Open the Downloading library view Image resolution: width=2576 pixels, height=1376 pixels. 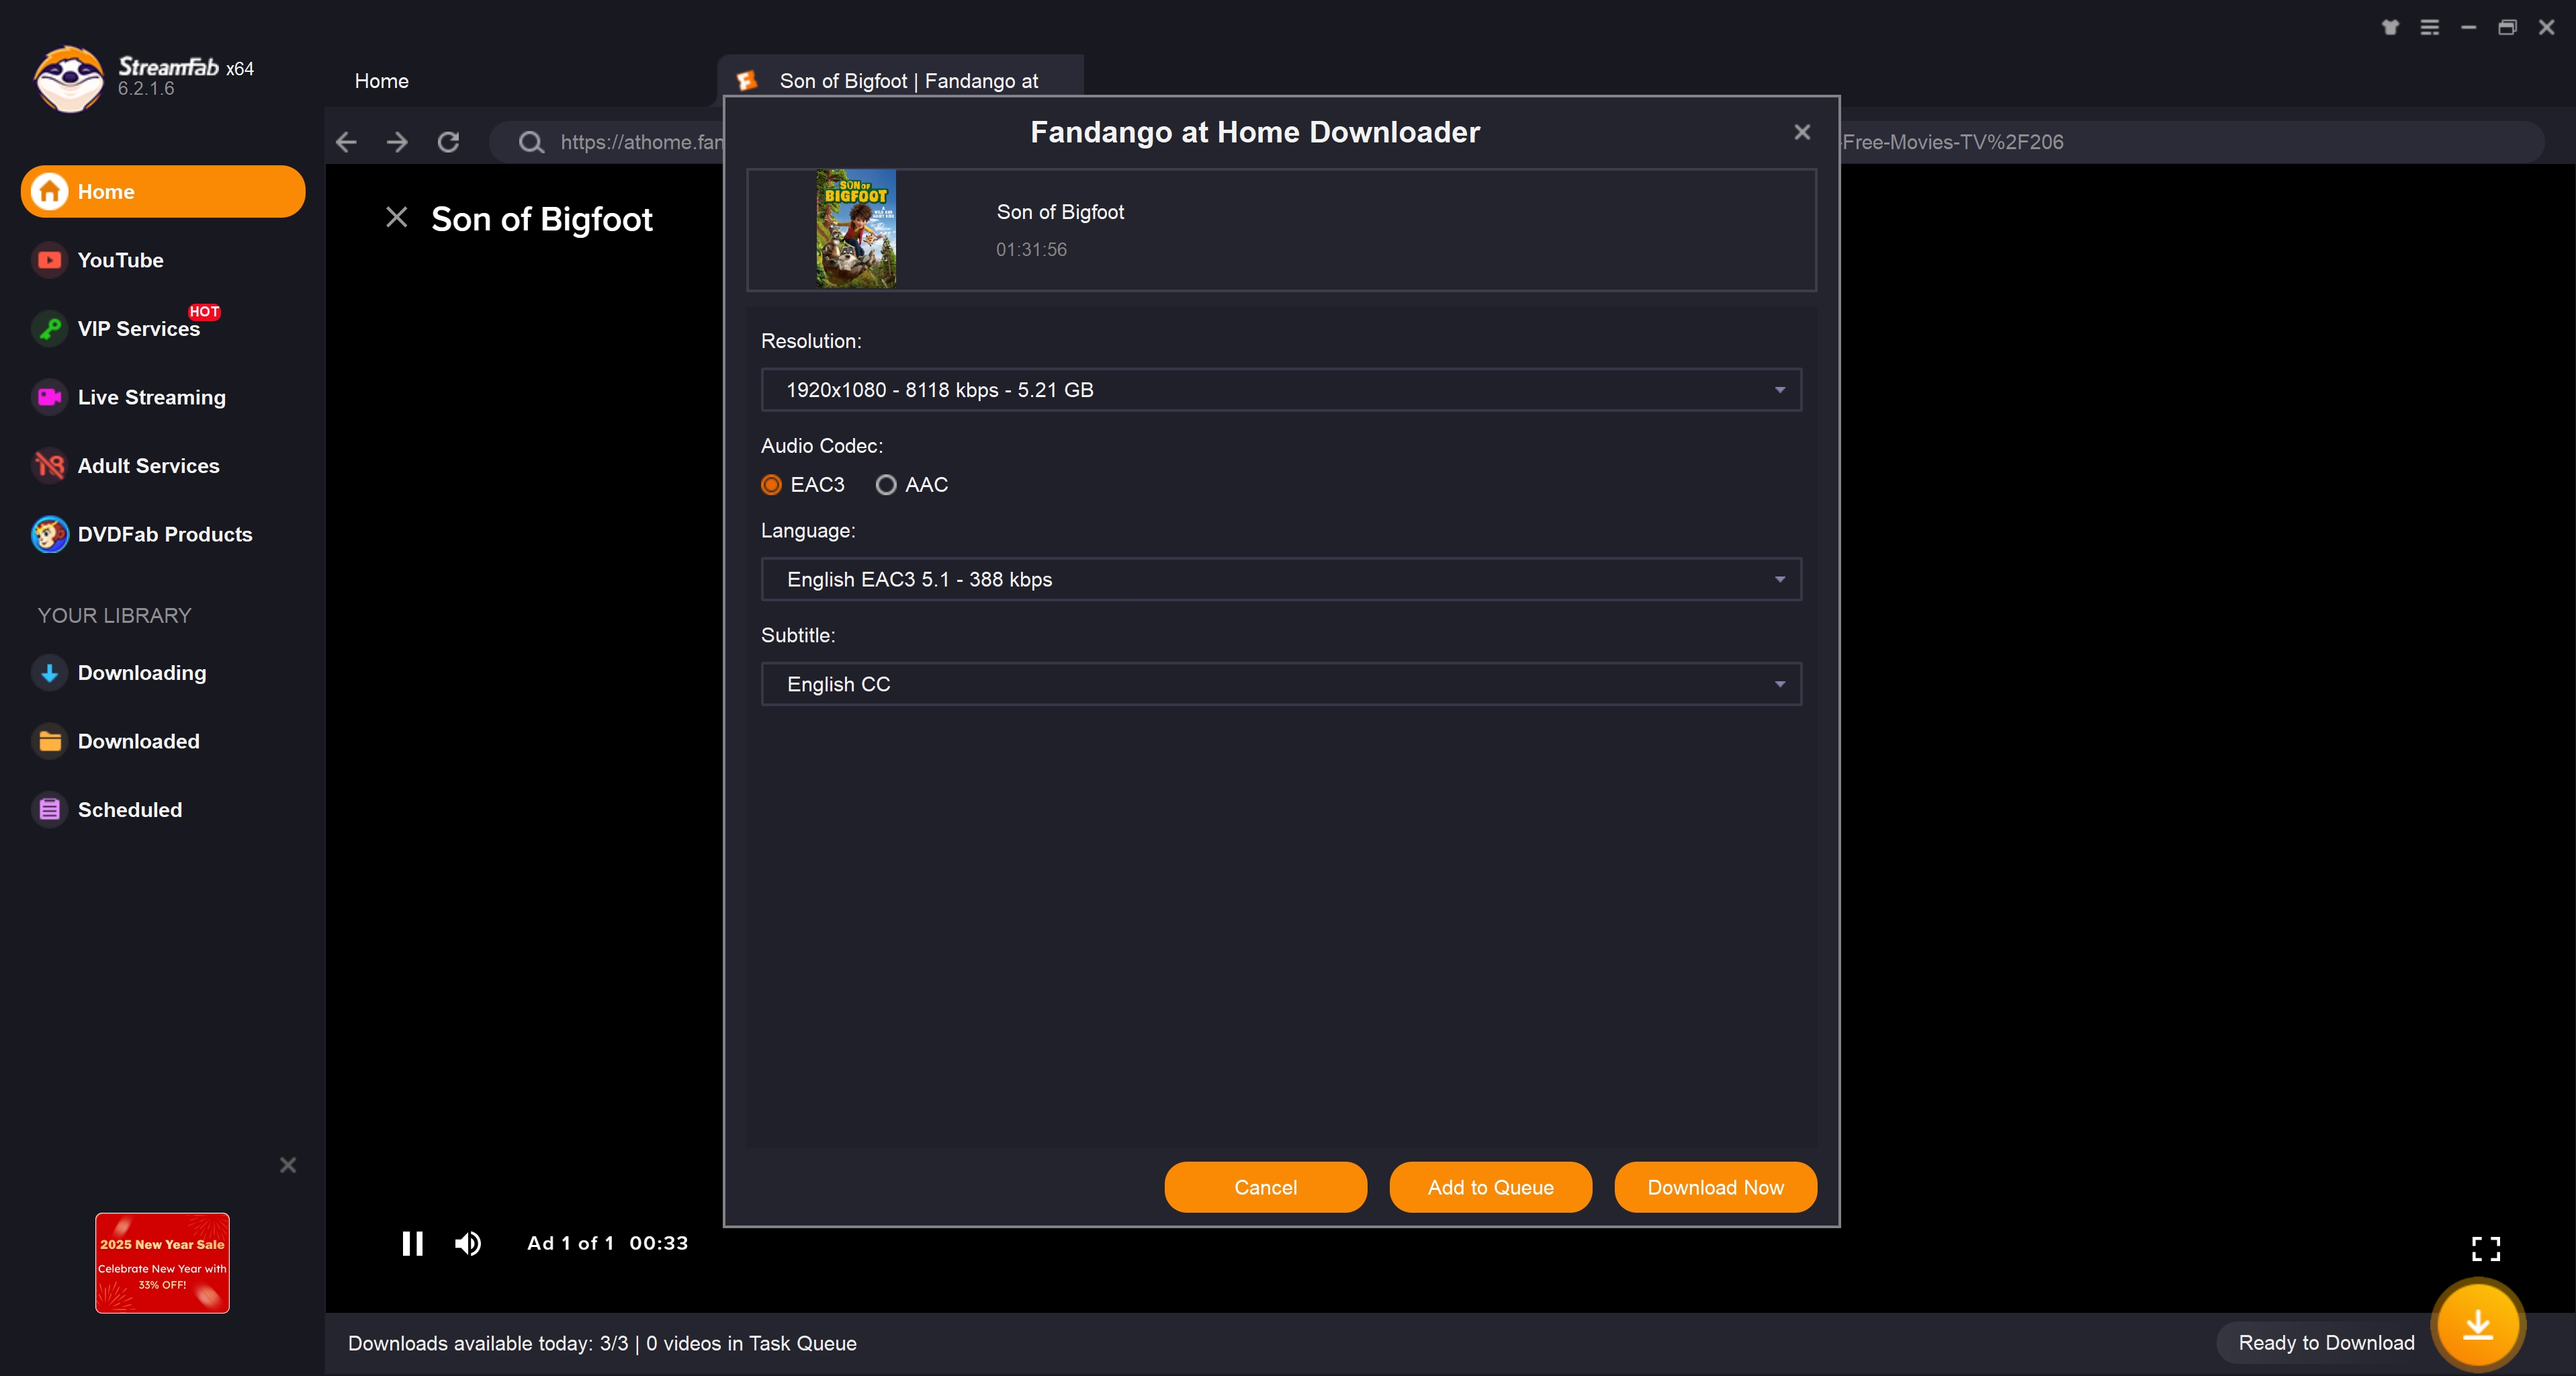[141, 673]
